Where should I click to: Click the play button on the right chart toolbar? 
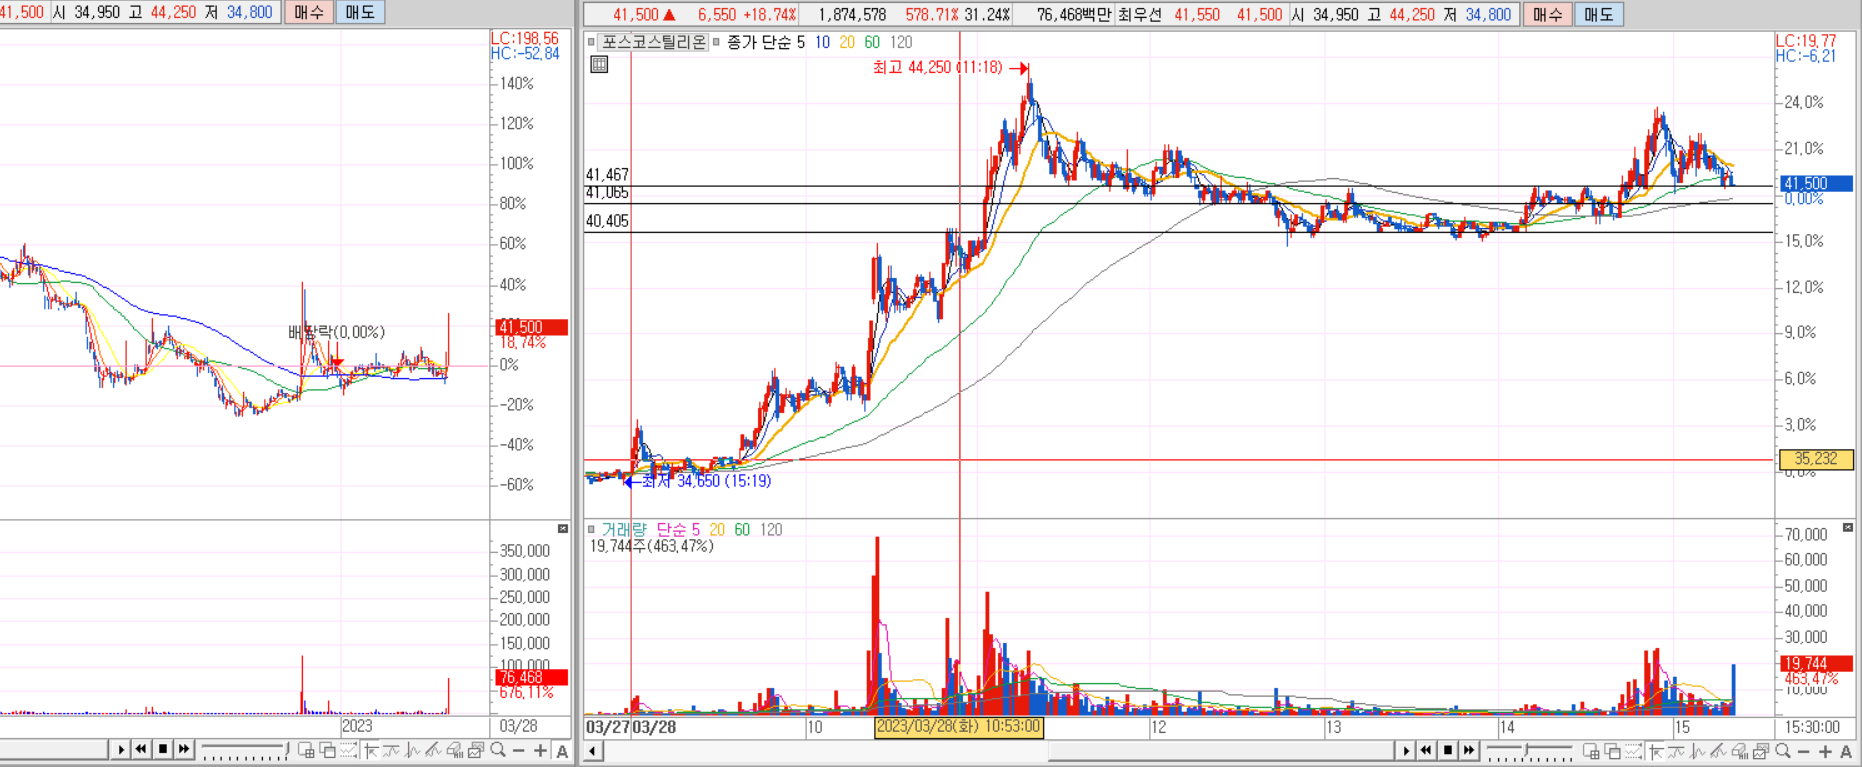[x=1406, y=750]
